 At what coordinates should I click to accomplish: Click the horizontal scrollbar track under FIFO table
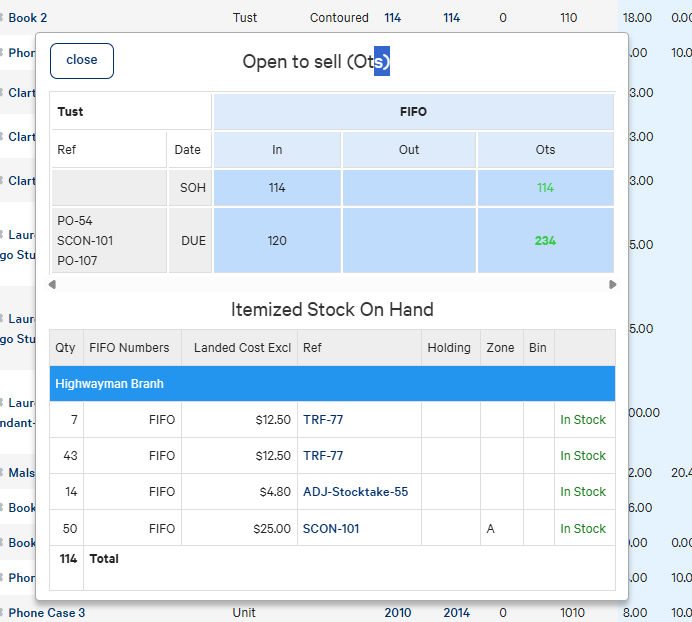332,284
